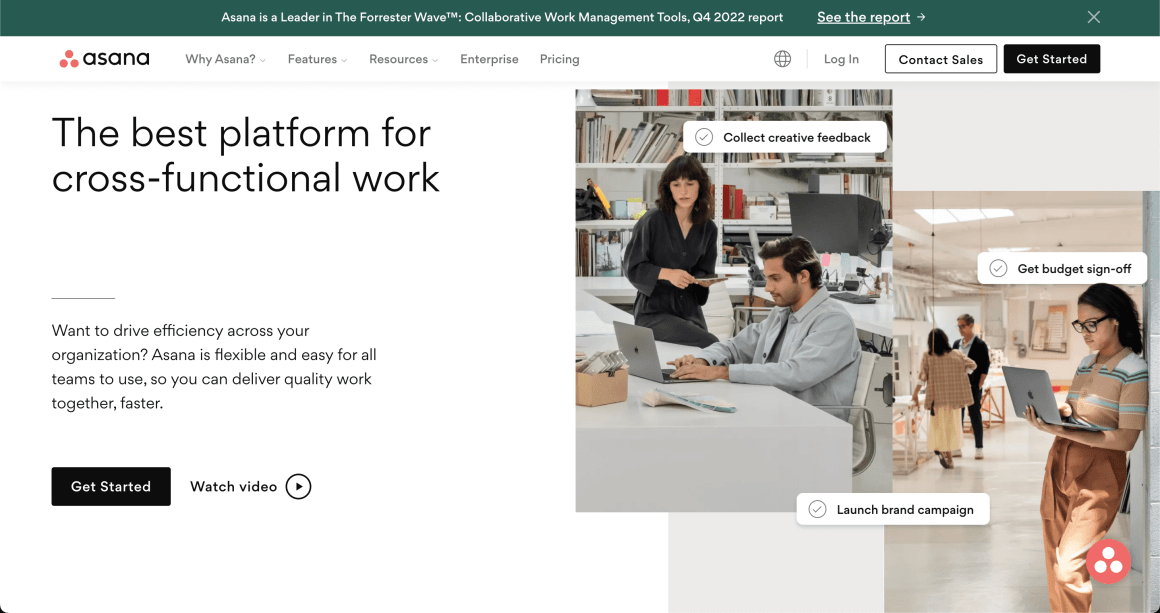Check the Launch brand campaign circle
This screenshot has width=1160, height=613.
pyautogui.click(x=817, y=509)
